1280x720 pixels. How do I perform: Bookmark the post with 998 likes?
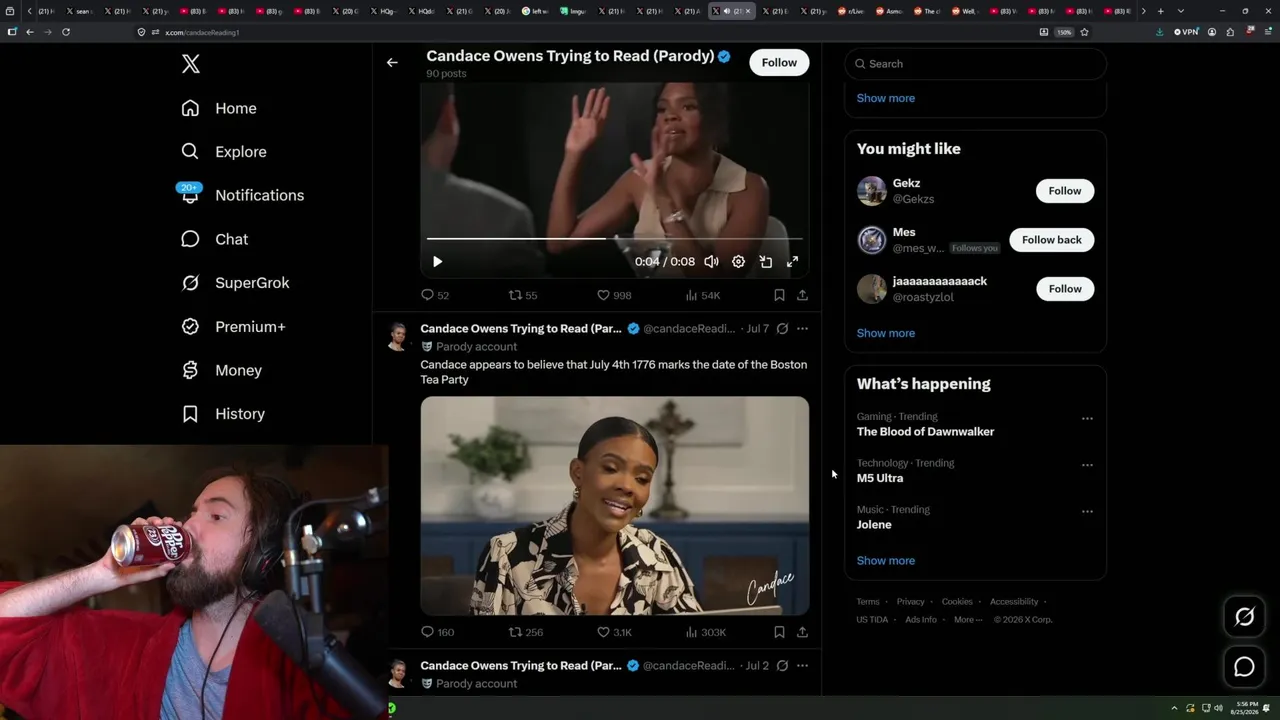coord(779,295)
